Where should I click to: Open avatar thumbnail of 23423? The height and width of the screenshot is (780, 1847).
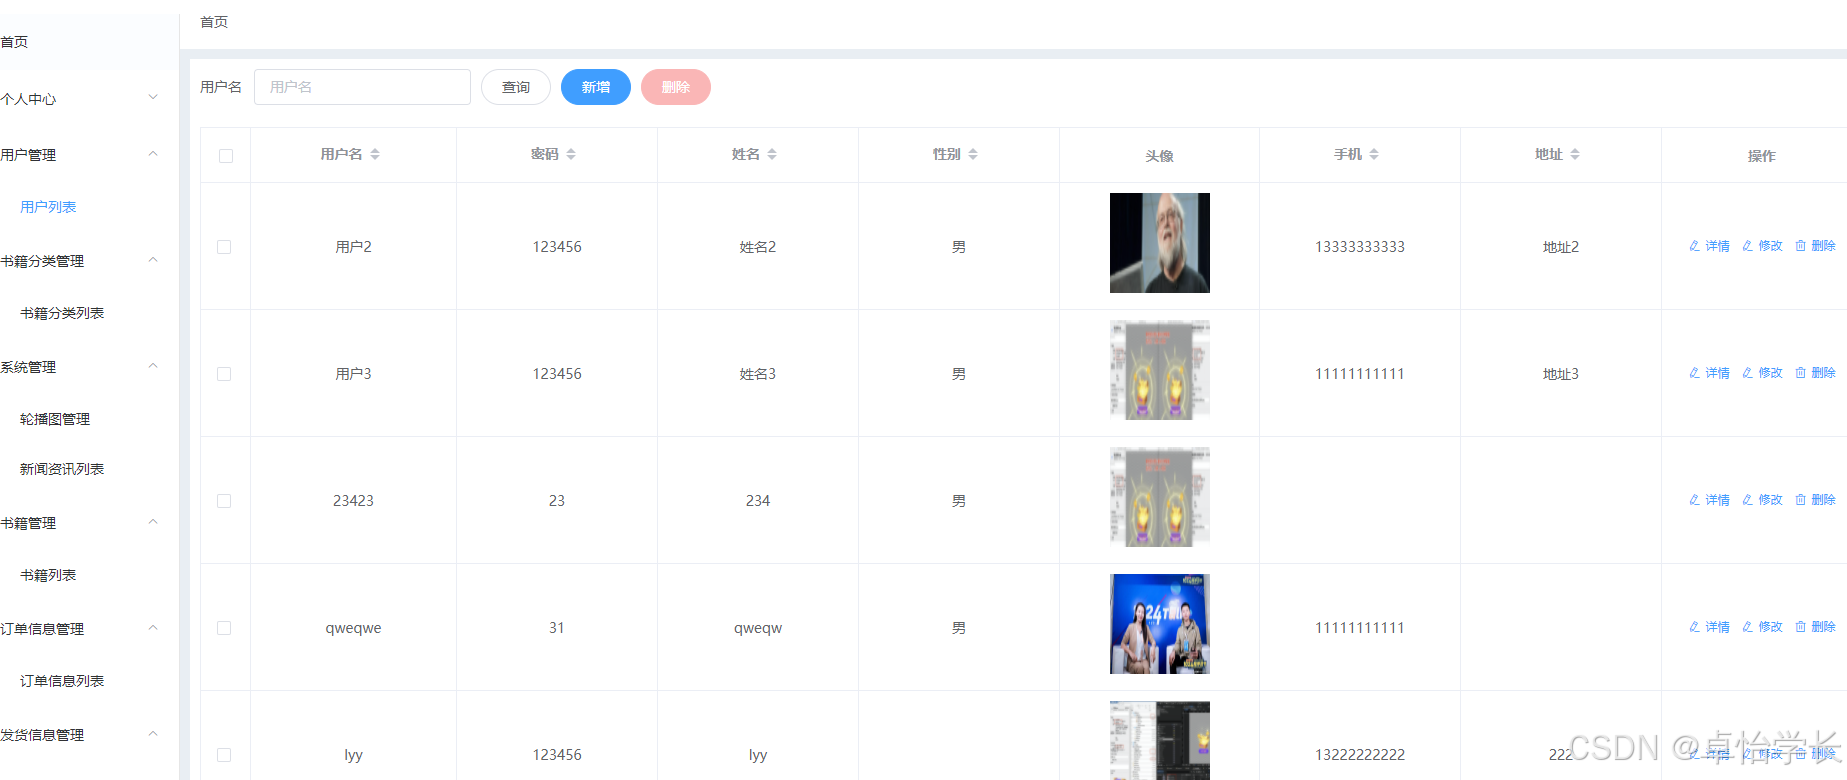coord(1160,497)
